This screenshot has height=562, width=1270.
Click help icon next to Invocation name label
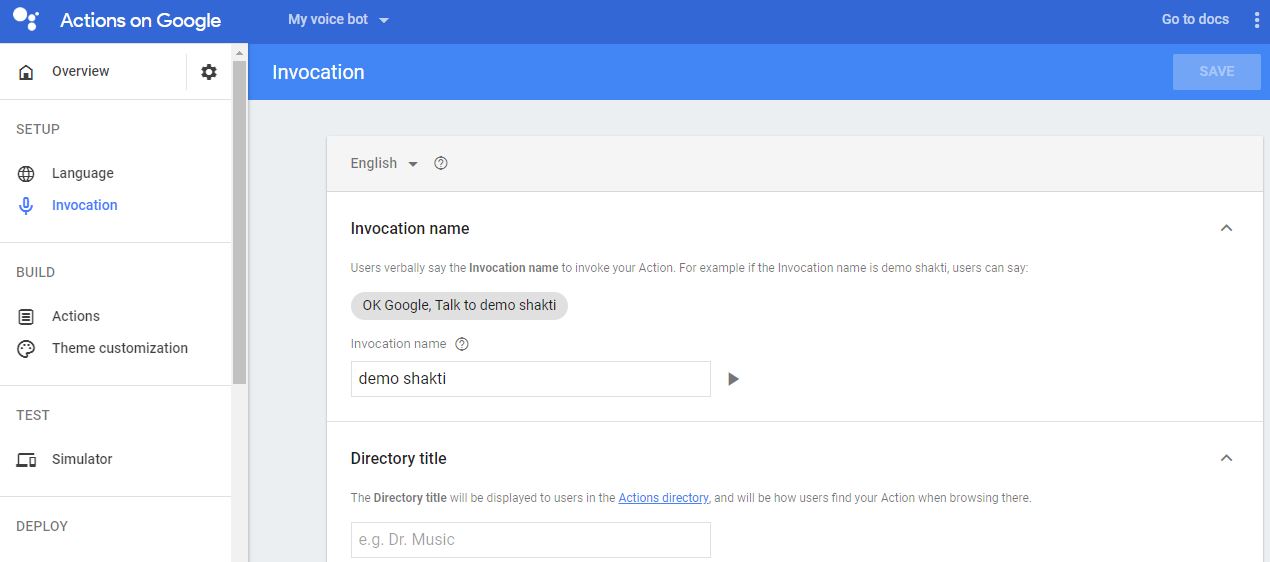[x=462, y=344]
